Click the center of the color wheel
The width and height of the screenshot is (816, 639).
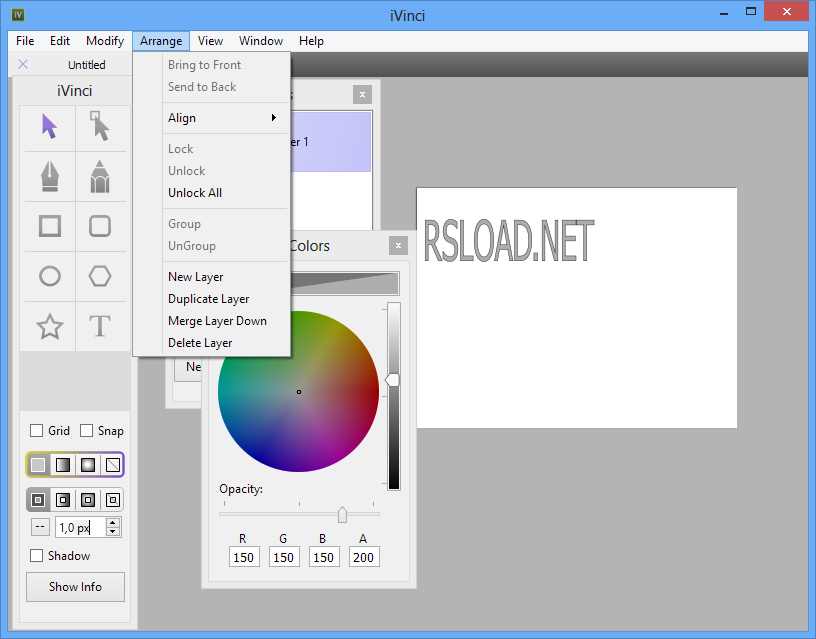[x=299, y=392]
